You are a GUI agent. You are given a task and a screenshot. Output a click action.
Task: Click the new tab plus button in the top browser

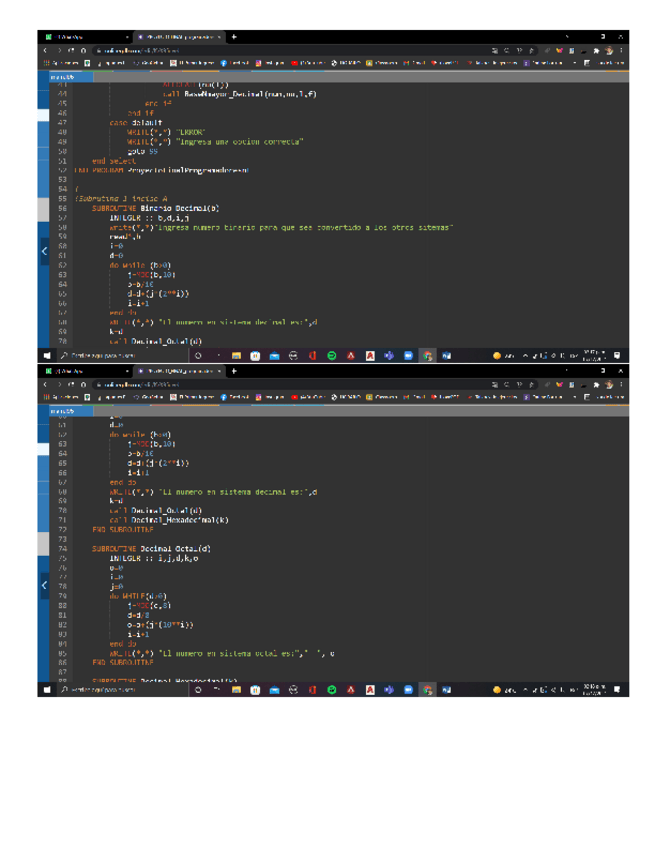[234, 36]
